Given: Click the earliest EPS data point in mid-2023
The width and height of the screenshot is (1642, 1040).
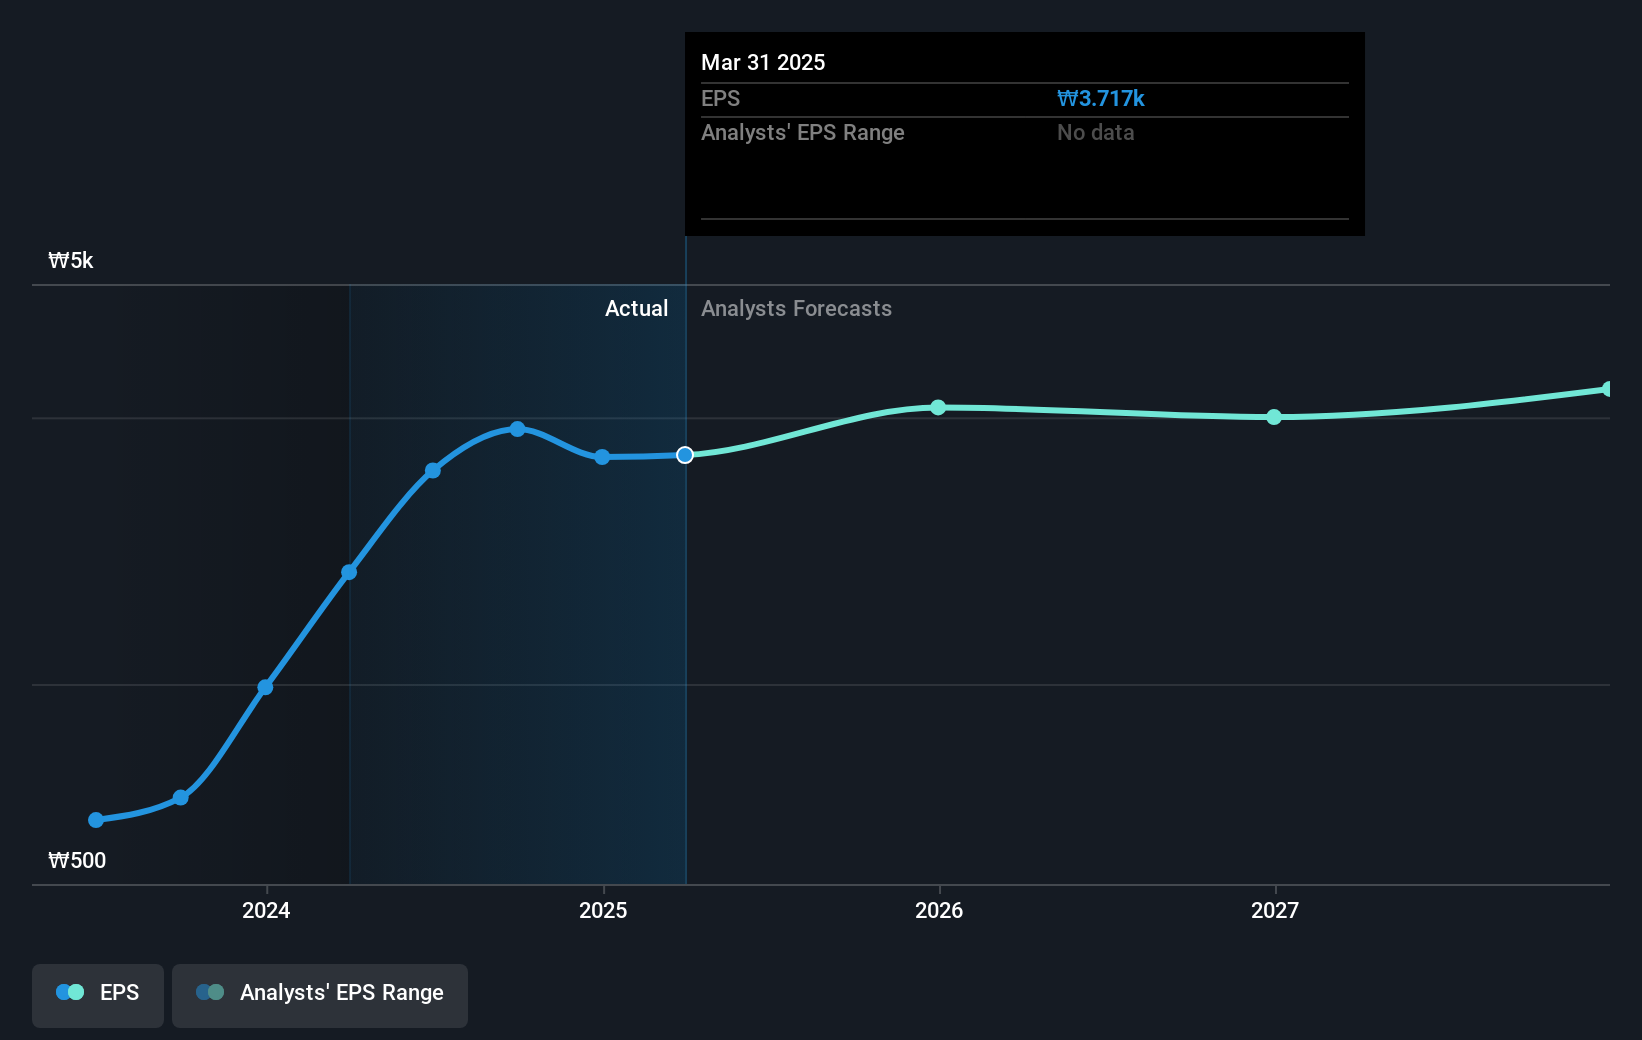Looking at the screenshot, I should pyautogui.click(x=96, y=820).
